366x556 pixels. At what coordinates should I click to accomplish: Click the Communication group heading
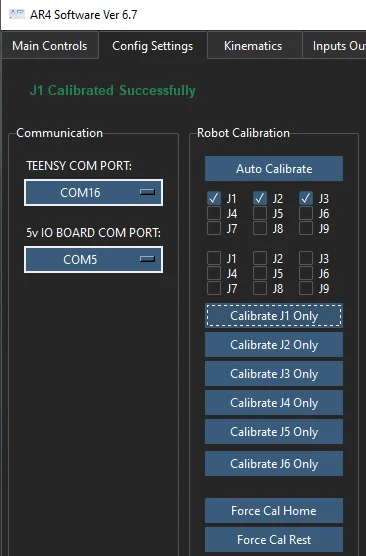(x=60, y=133)
